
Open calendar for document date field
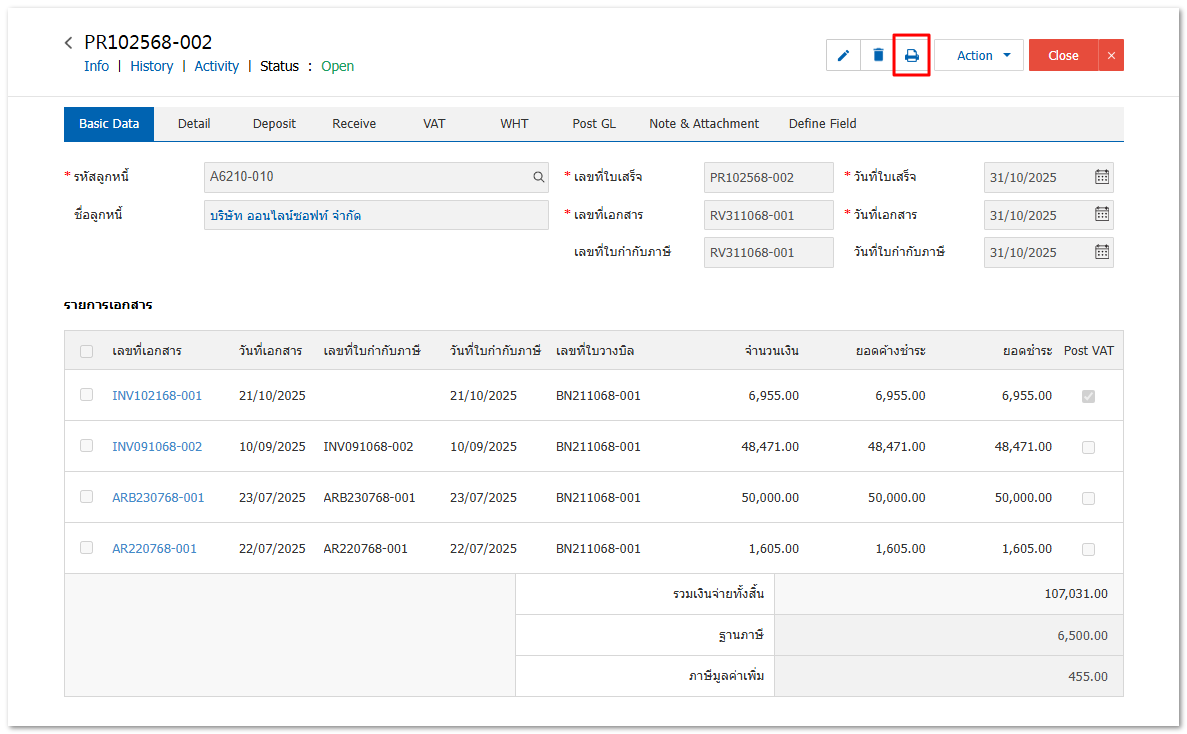[1101, 214]
